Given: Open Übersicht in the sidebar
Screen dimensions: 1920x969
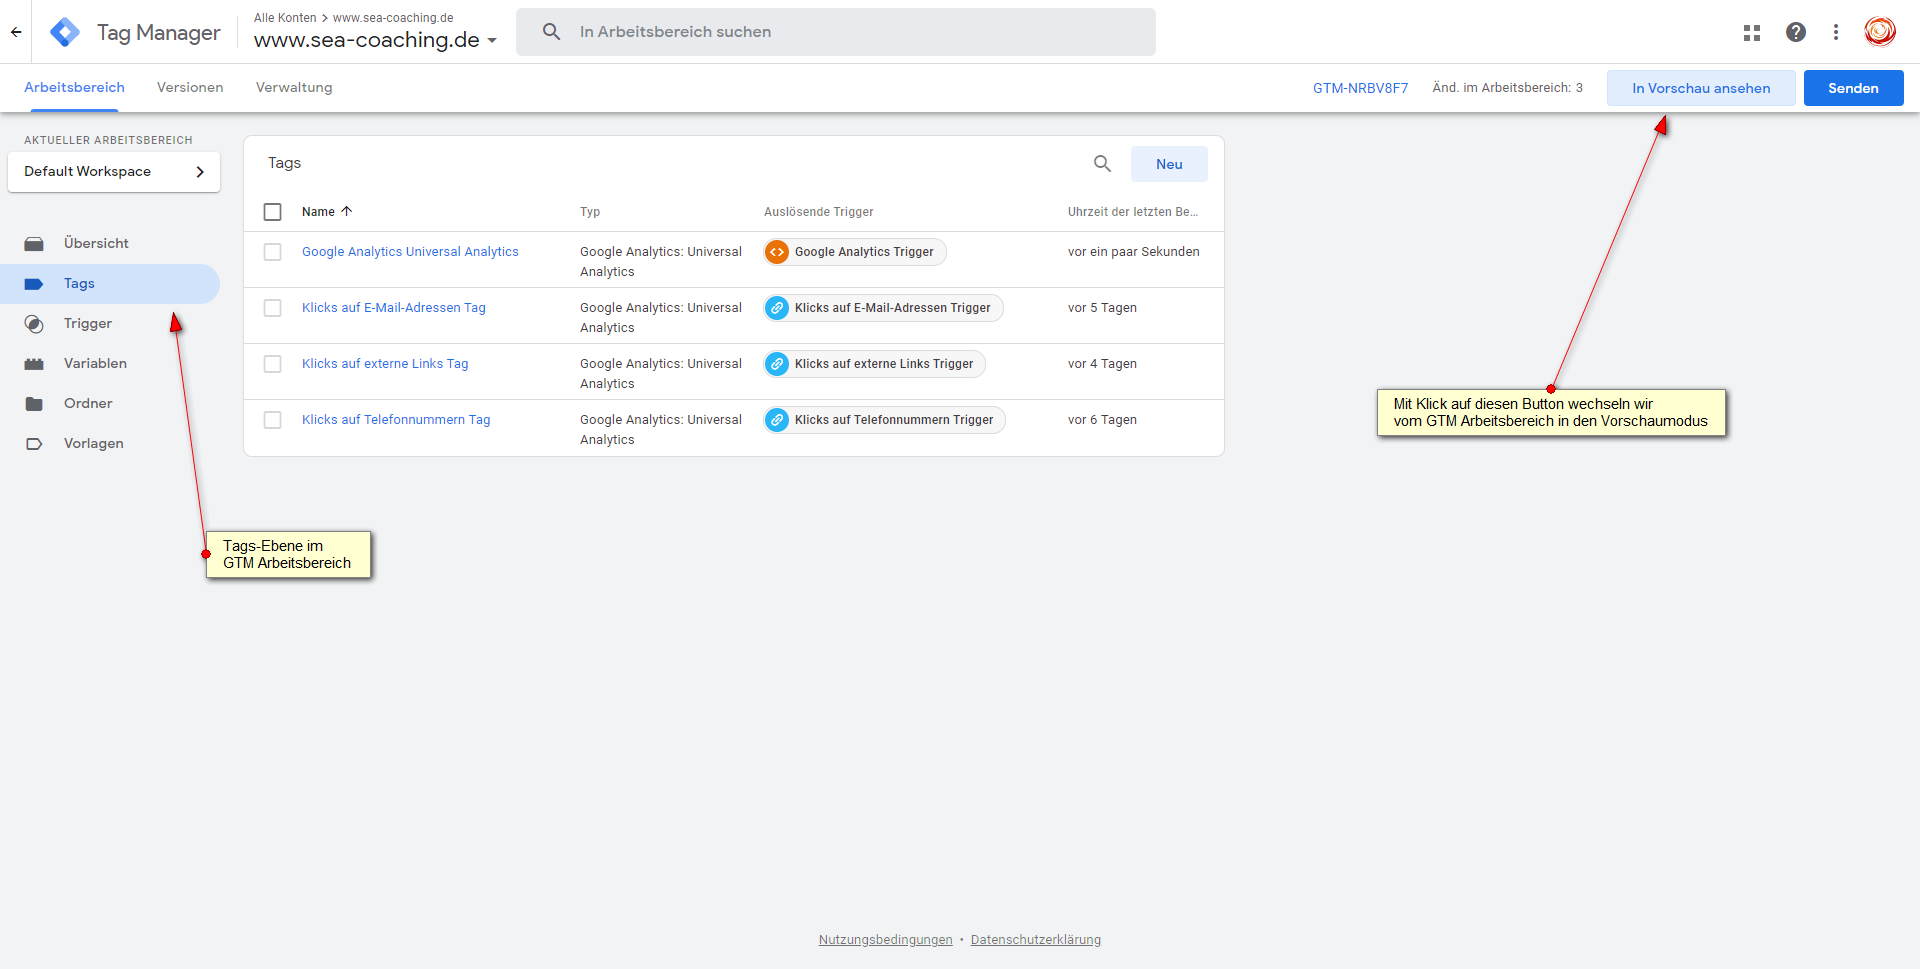Looking at the screenshot, I should click(x=96, y=244).
